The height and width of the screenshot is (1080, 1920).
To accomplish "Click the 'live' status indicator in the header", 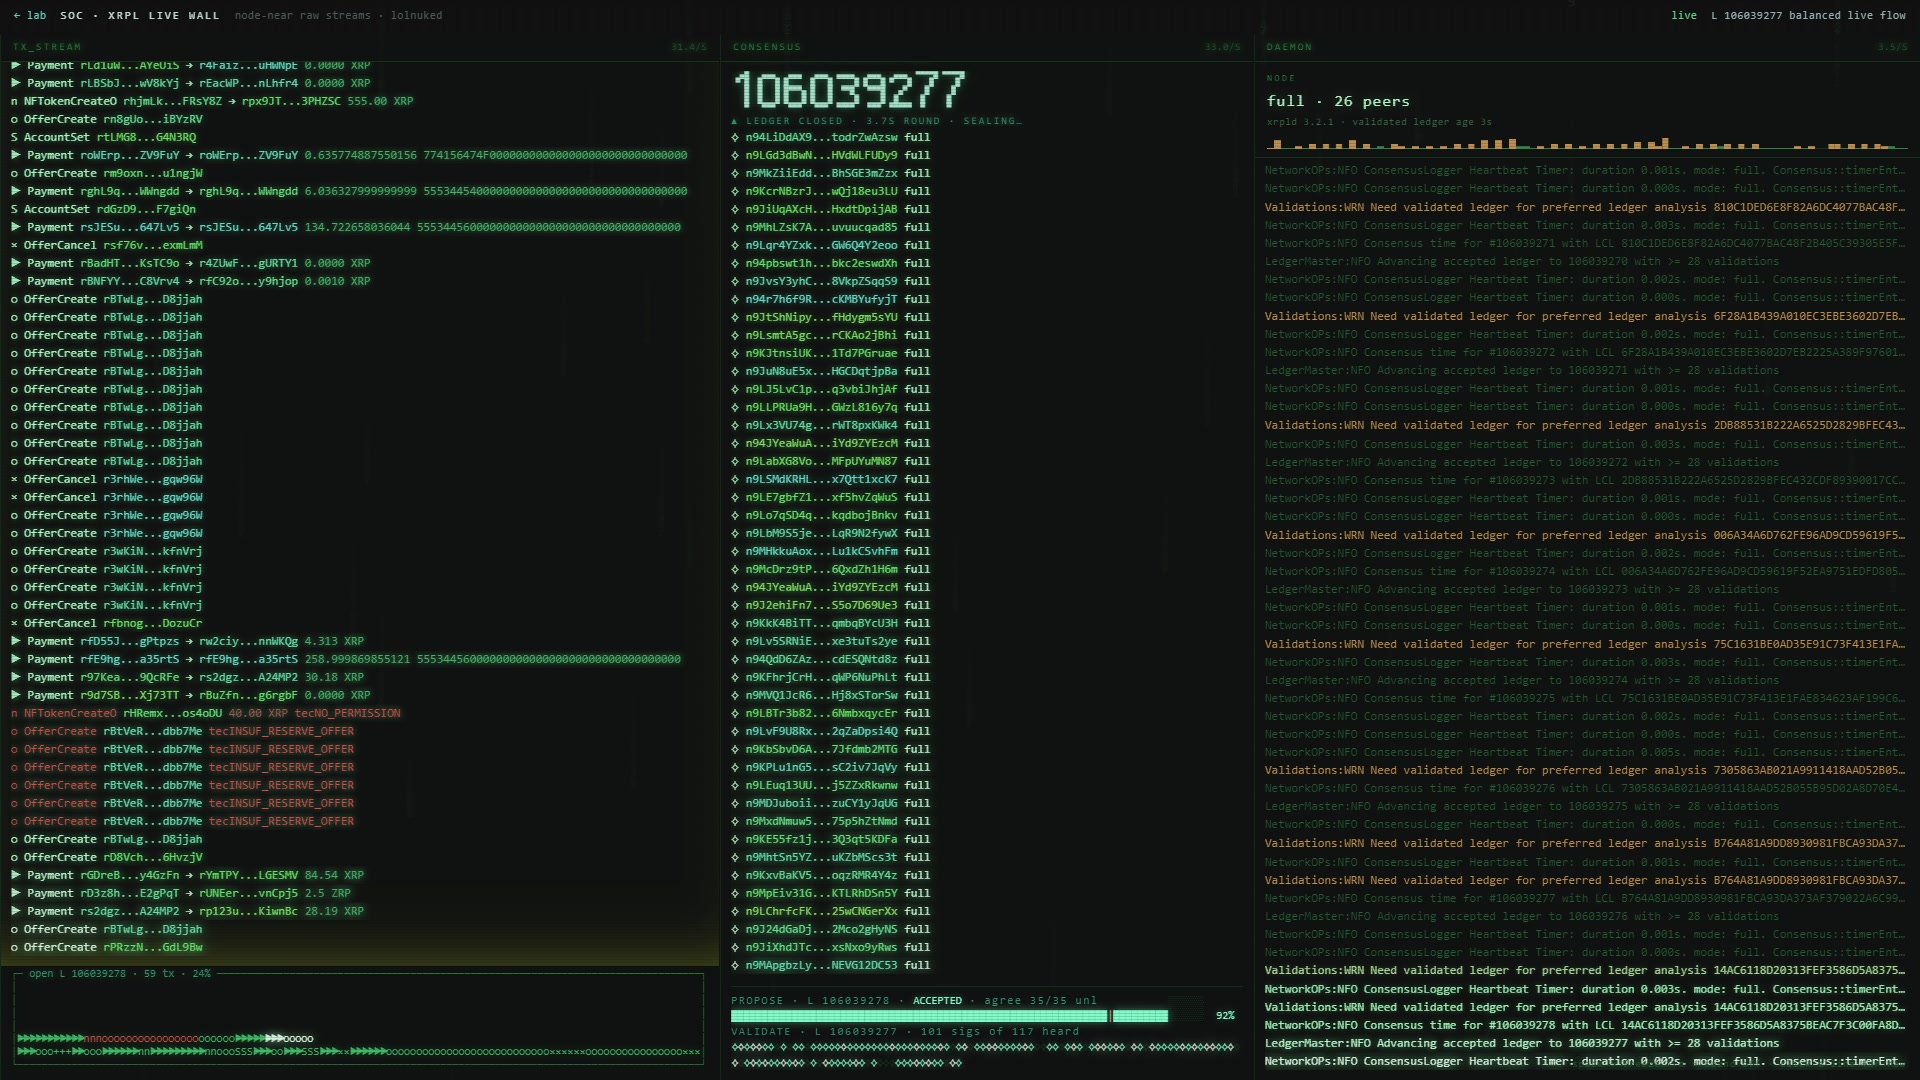I will click(1684, 15).
